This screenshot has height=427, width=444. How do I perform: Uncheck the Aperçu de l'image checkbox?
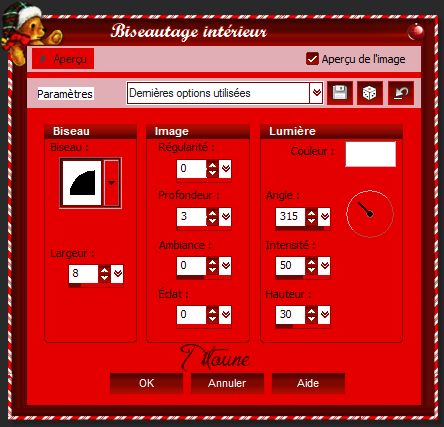[x=312, y=59]
